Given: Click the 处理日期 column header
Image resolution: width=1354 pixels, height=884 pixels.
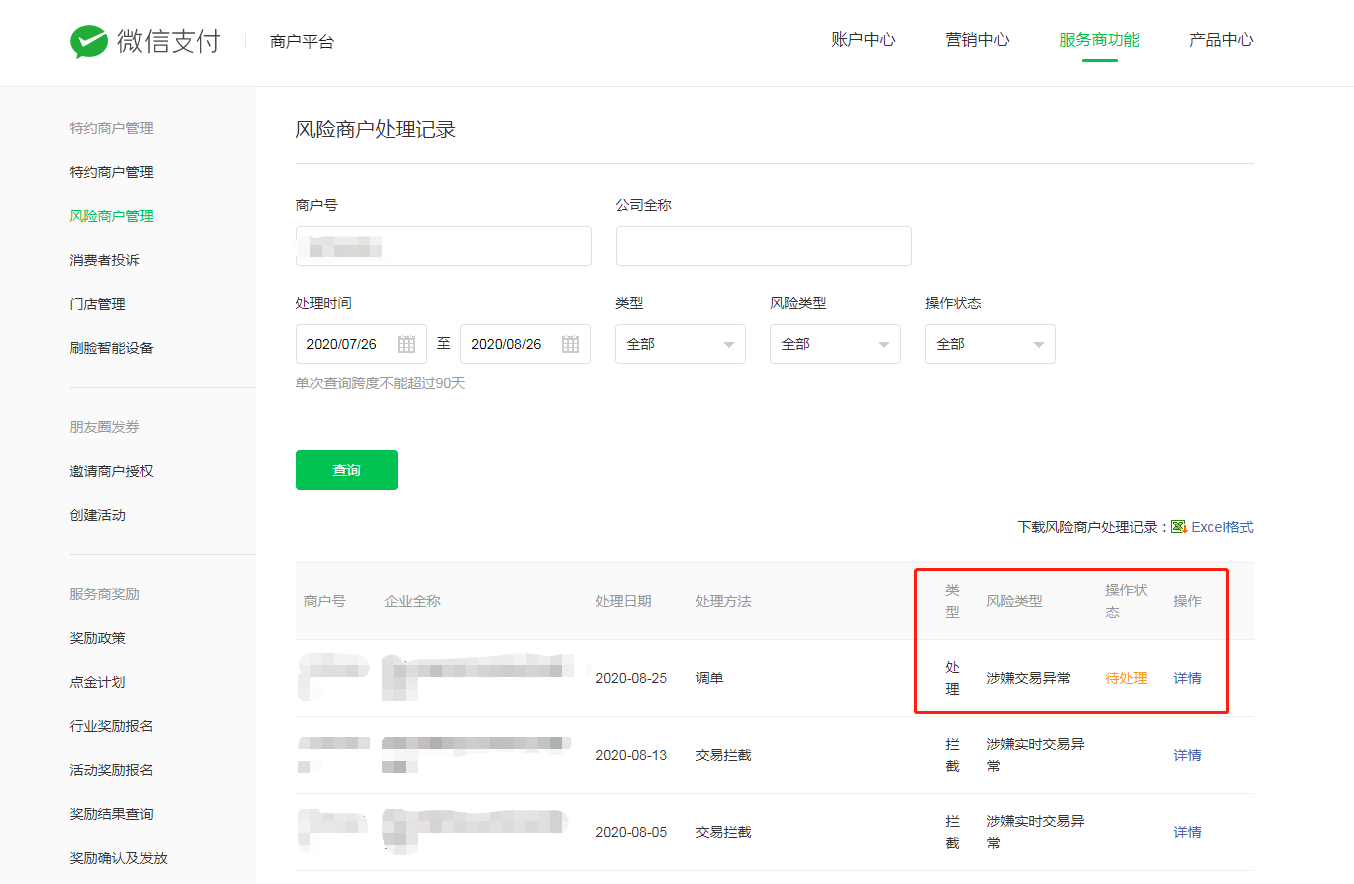Looking at the screenshot, I should pos(623,601).
